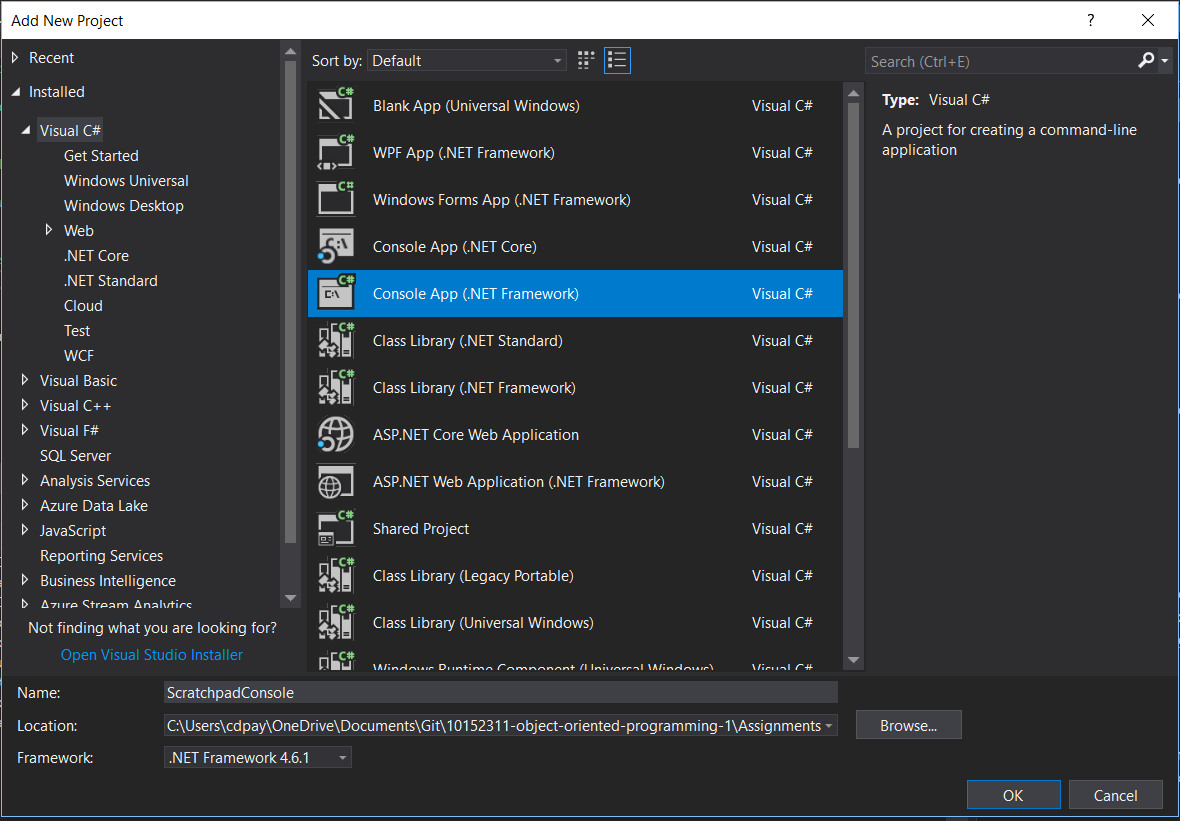Collapse the Visual C# tree node
1180x821 pixels.
[26, 130]
